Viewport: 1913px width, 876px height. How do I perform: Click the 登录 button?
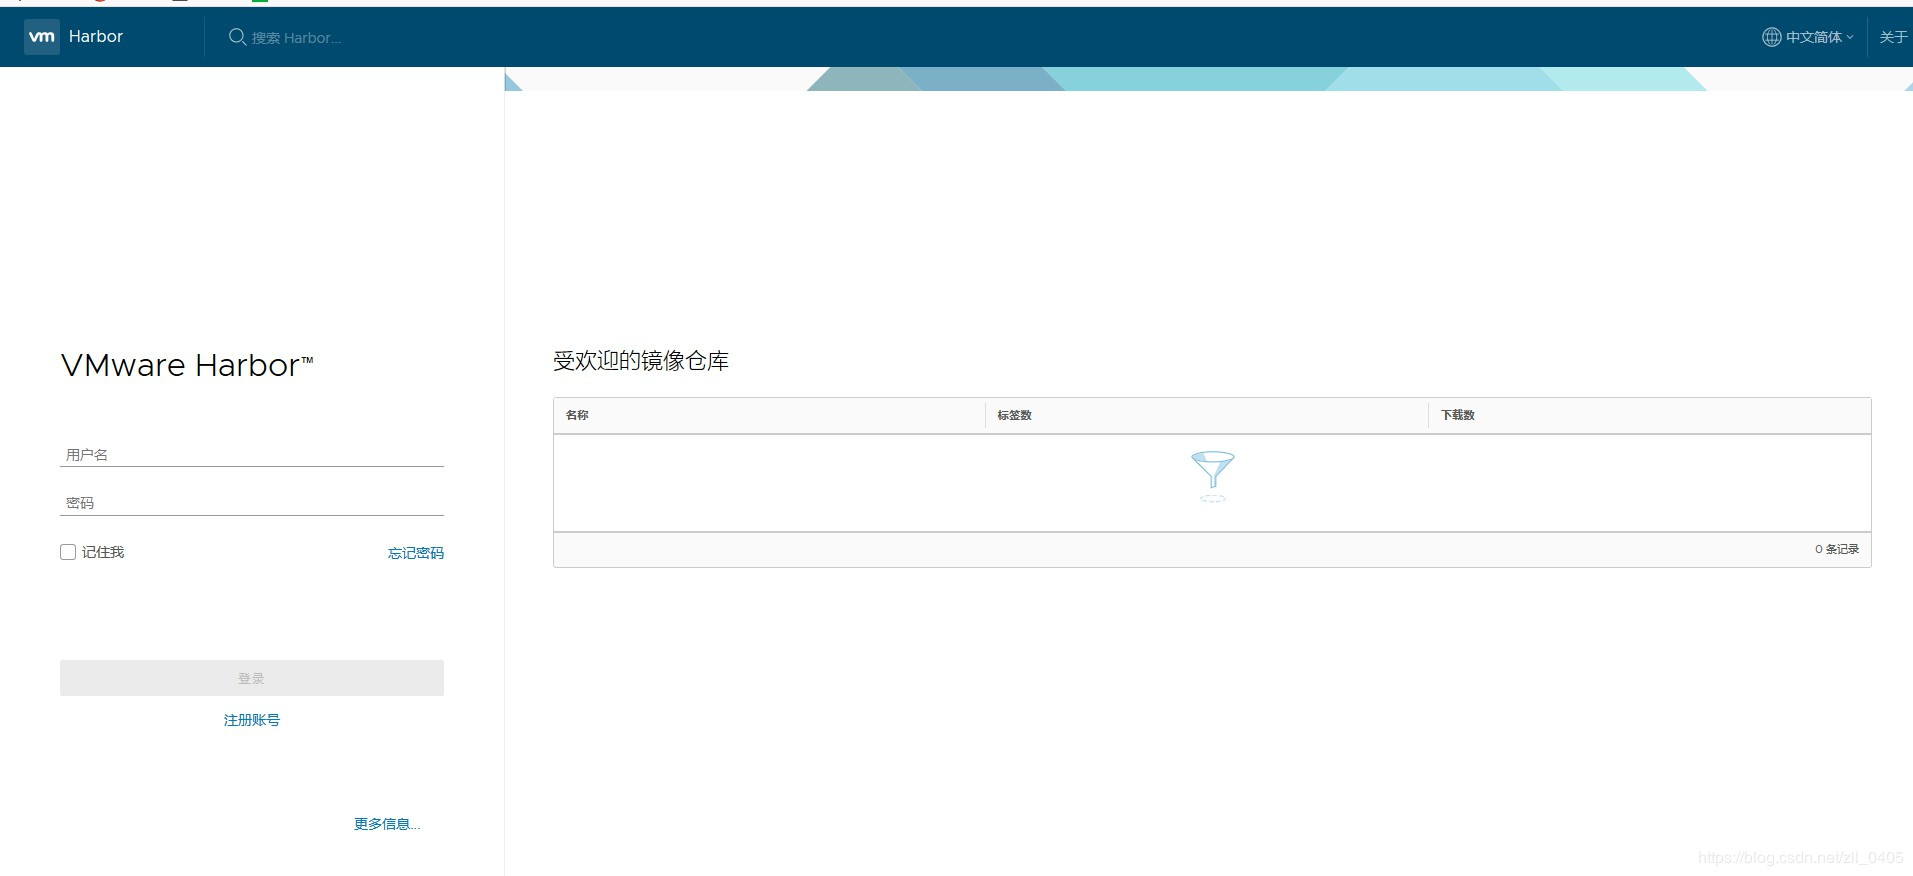[x=252, y=678]
